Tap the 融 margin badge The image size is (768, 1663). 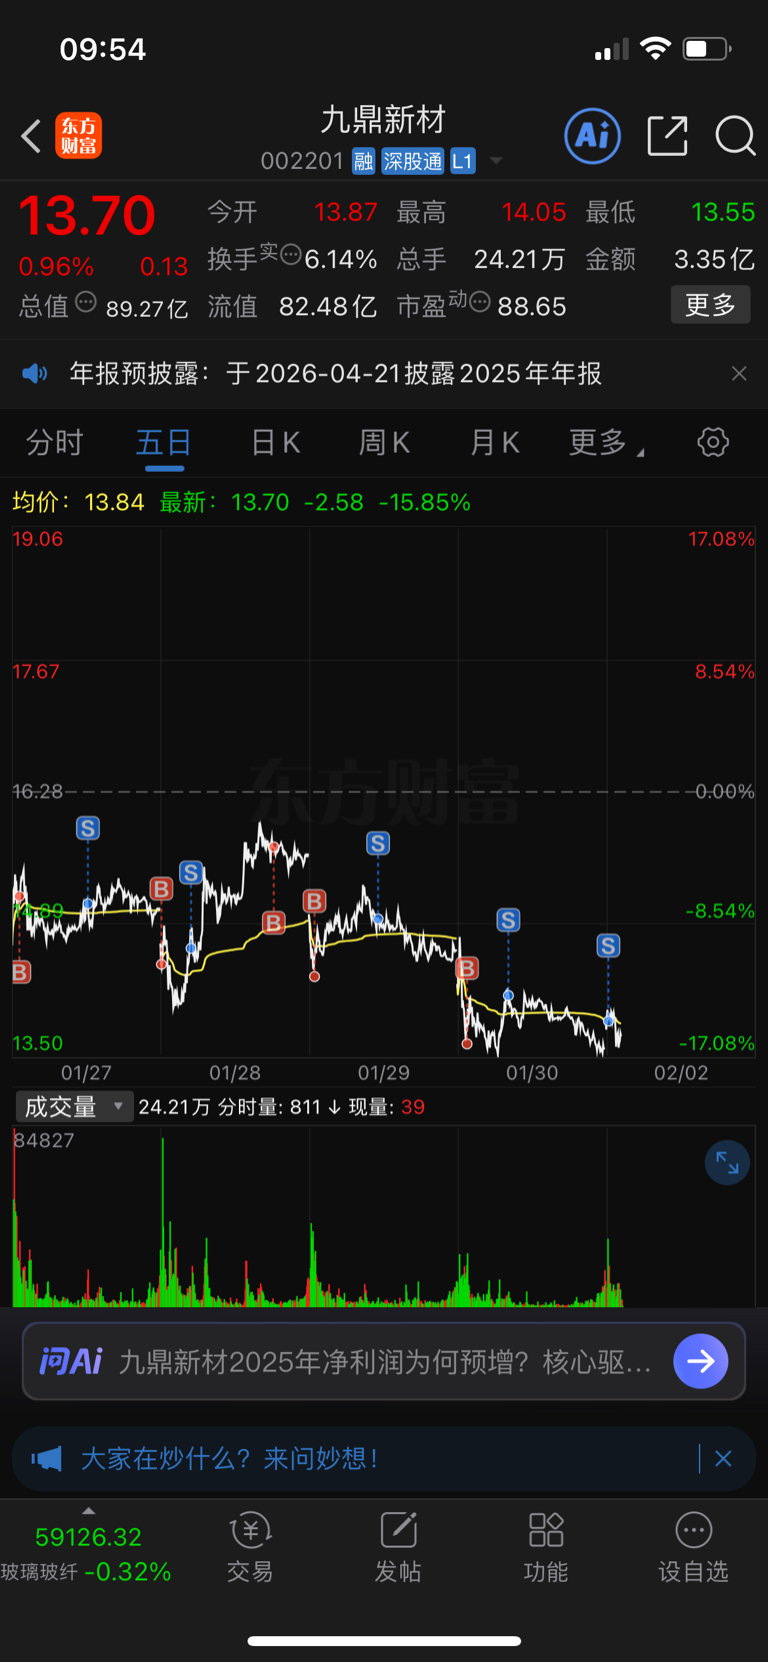[x=364, y=161]
